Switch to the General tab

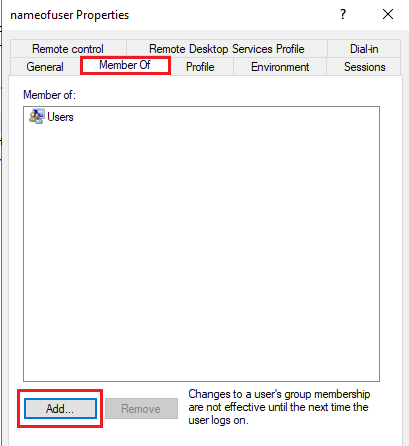(45, 67)
